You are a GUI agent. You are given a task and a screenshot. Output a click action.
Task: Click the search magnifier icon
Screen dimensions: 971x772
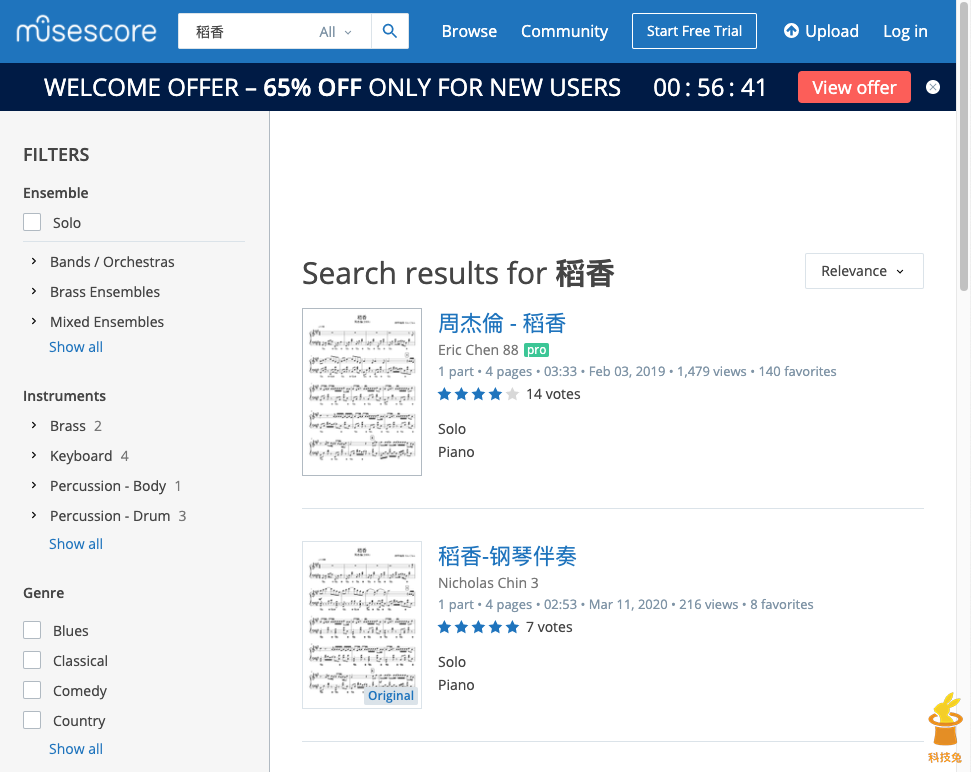[390, 31]
